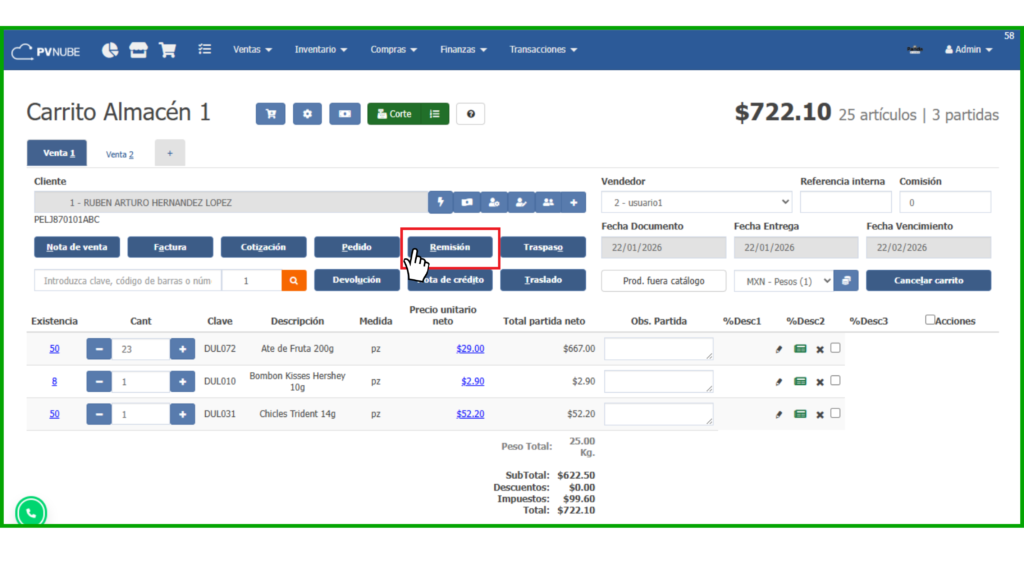Remove Ate de Fruta row with X
The width and height of the screenshot is (1024, 576).
(819, 350)
